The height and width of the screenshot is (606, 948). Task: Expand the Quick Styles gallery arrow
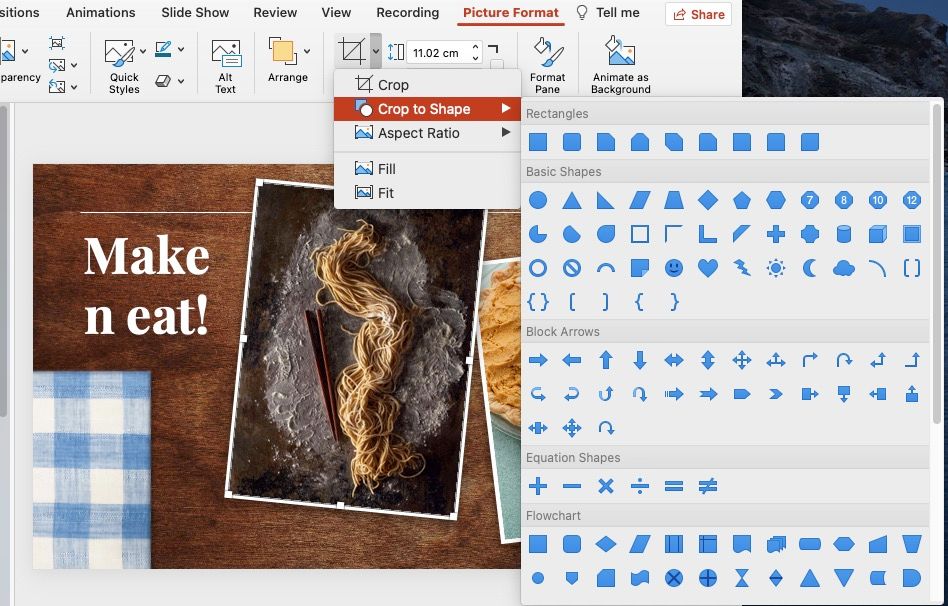tap(143, 51)
